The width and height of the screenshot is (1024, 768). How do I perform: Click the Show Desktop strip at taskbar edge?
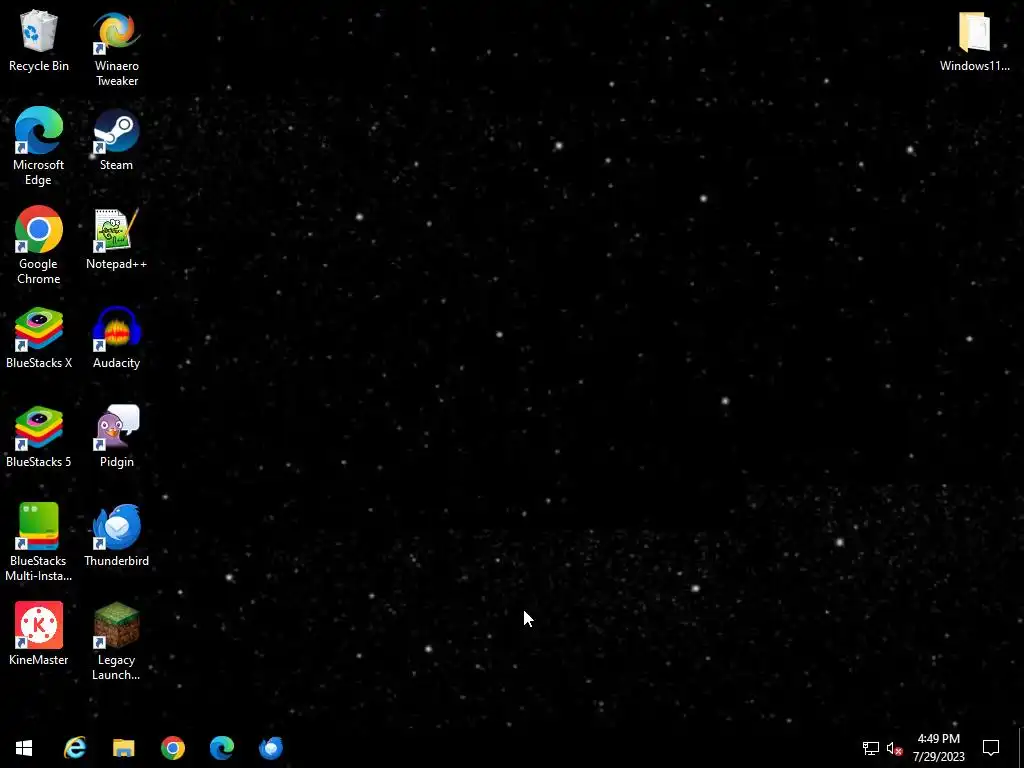[1021, 748]
